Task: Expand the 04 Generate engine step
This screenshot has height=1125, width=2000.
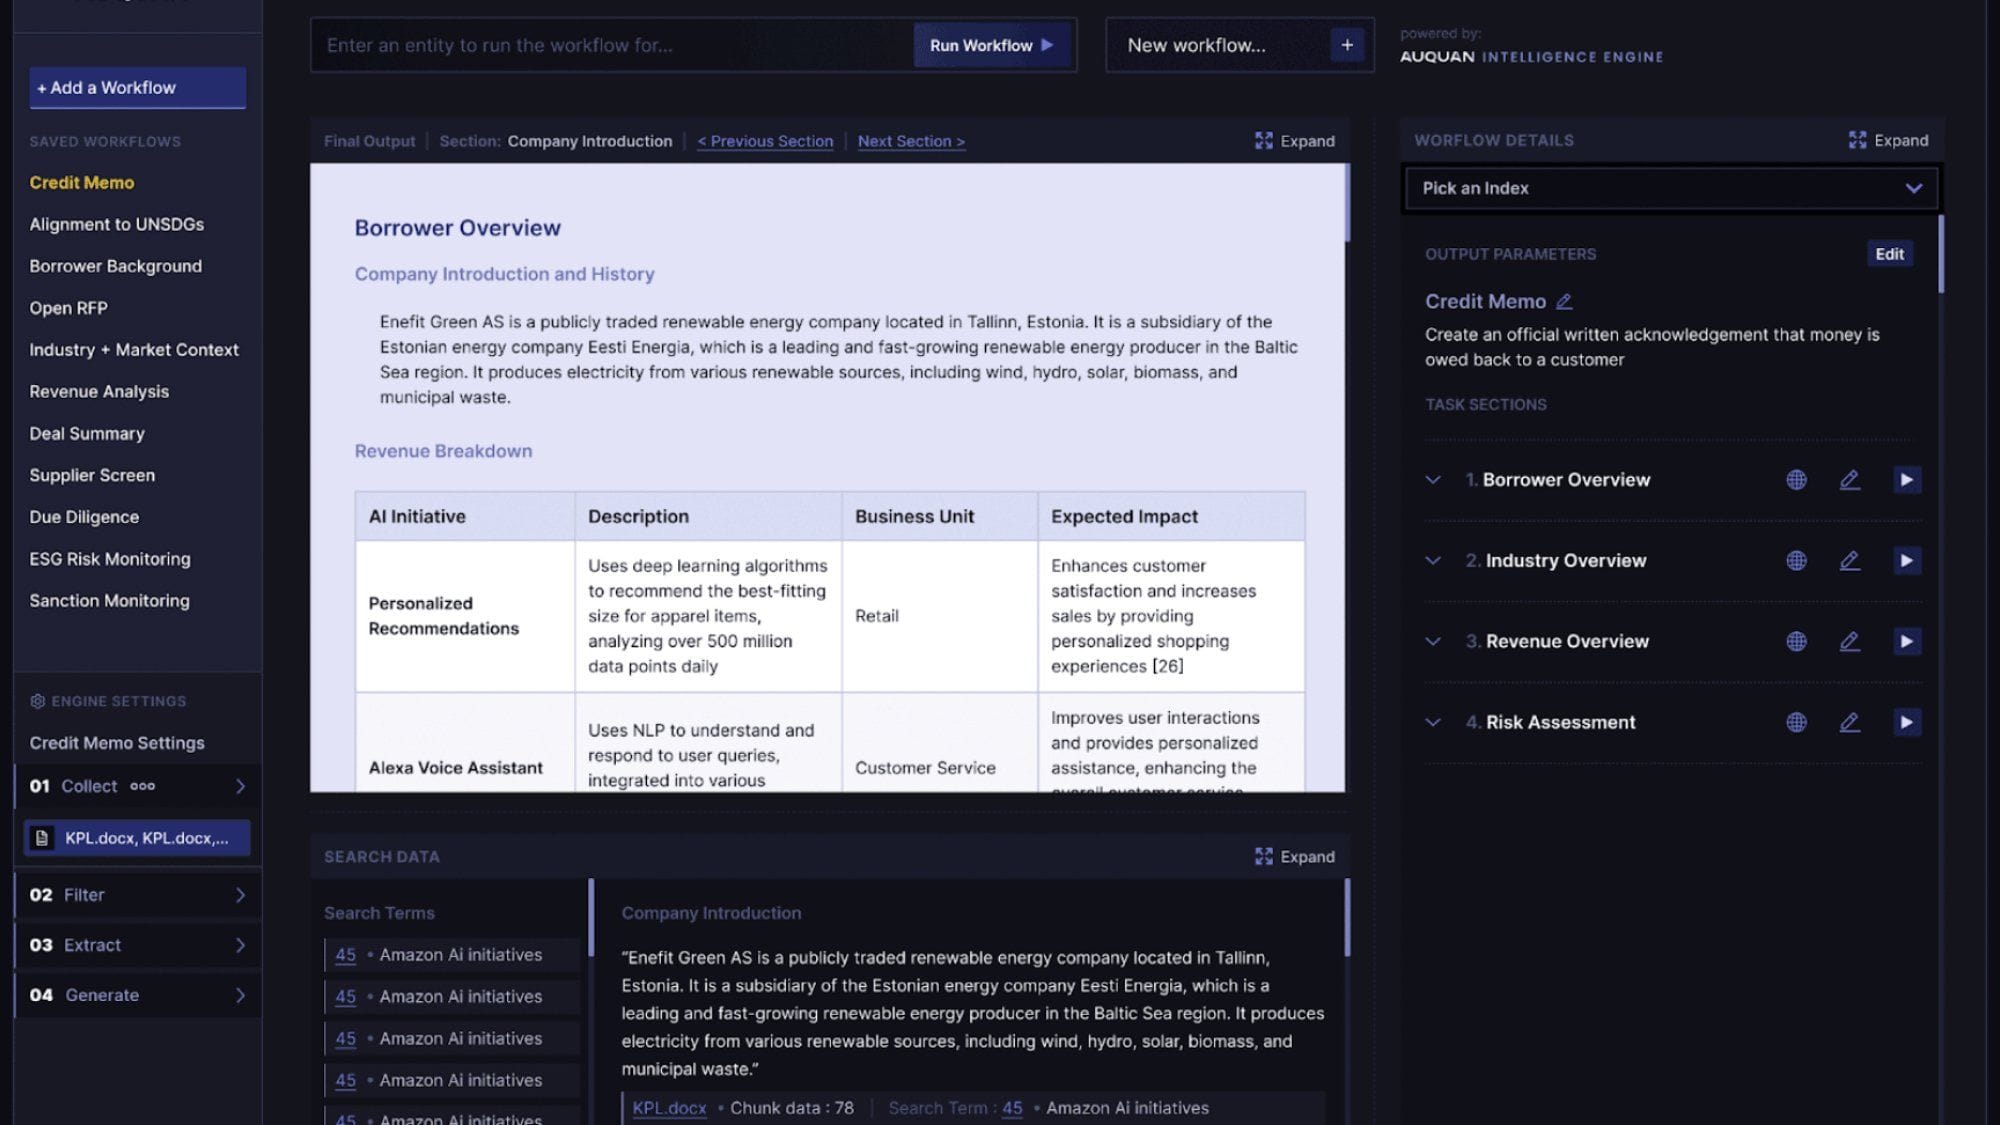Action: point(240,995)
